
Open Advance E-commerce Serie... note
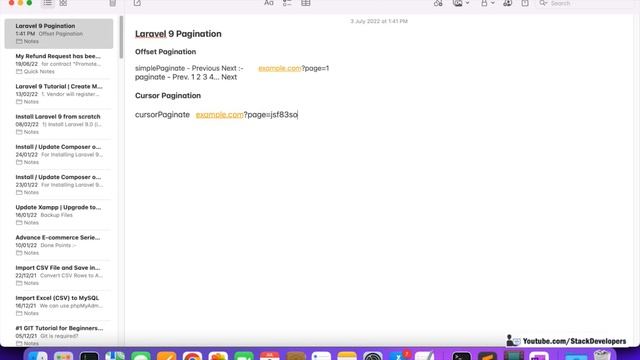pos(59,245)
